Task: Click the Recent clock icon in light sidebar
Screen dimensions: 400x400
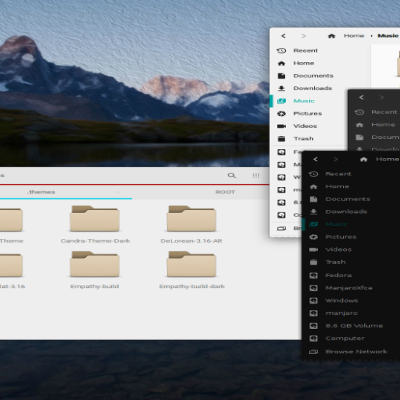Action: (281, 51)
